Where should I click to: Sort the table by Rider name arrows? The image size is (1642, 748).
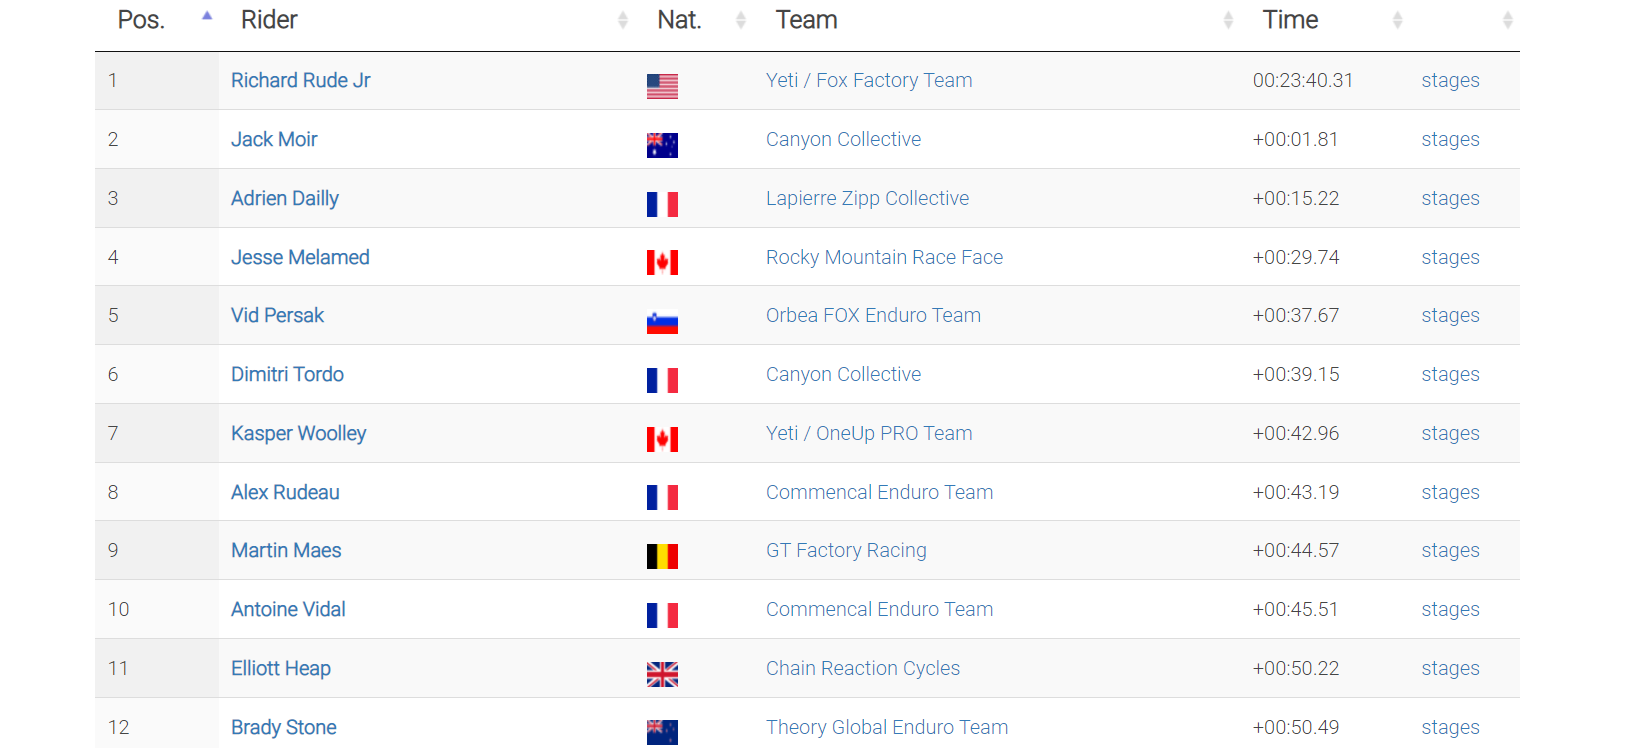tap(622, 20)
